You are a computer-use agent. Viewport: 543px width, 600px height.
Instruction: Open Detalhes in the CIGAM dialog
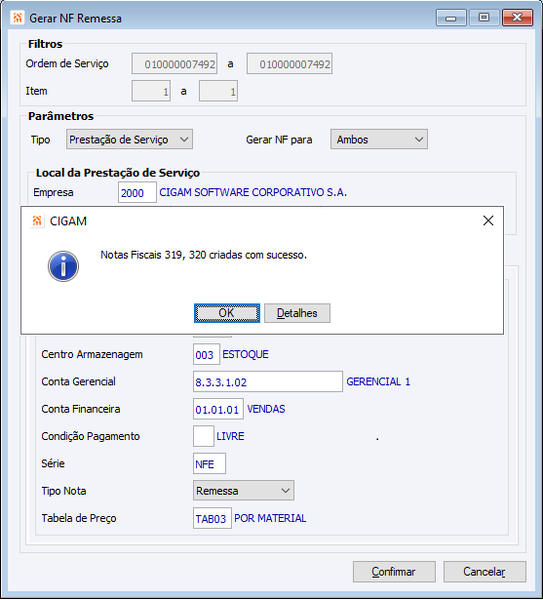point(297,313)
